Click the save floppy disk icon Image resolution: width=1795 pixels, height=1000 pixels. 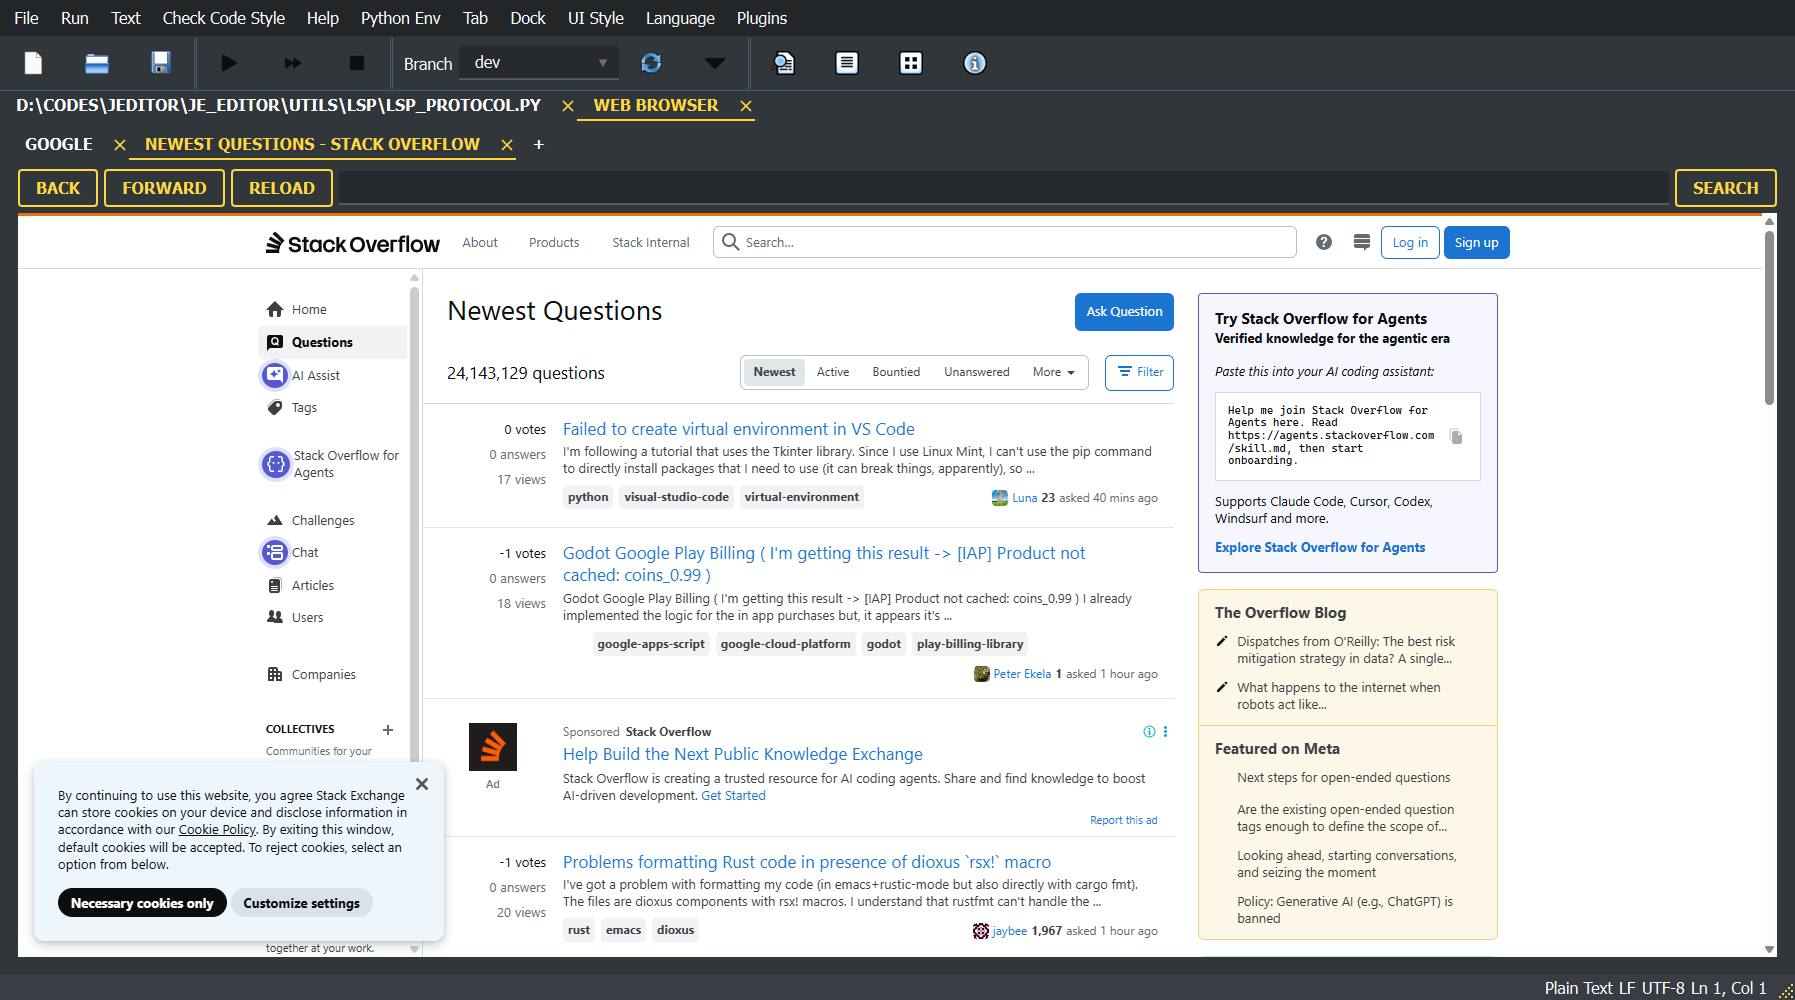[160, 63]
